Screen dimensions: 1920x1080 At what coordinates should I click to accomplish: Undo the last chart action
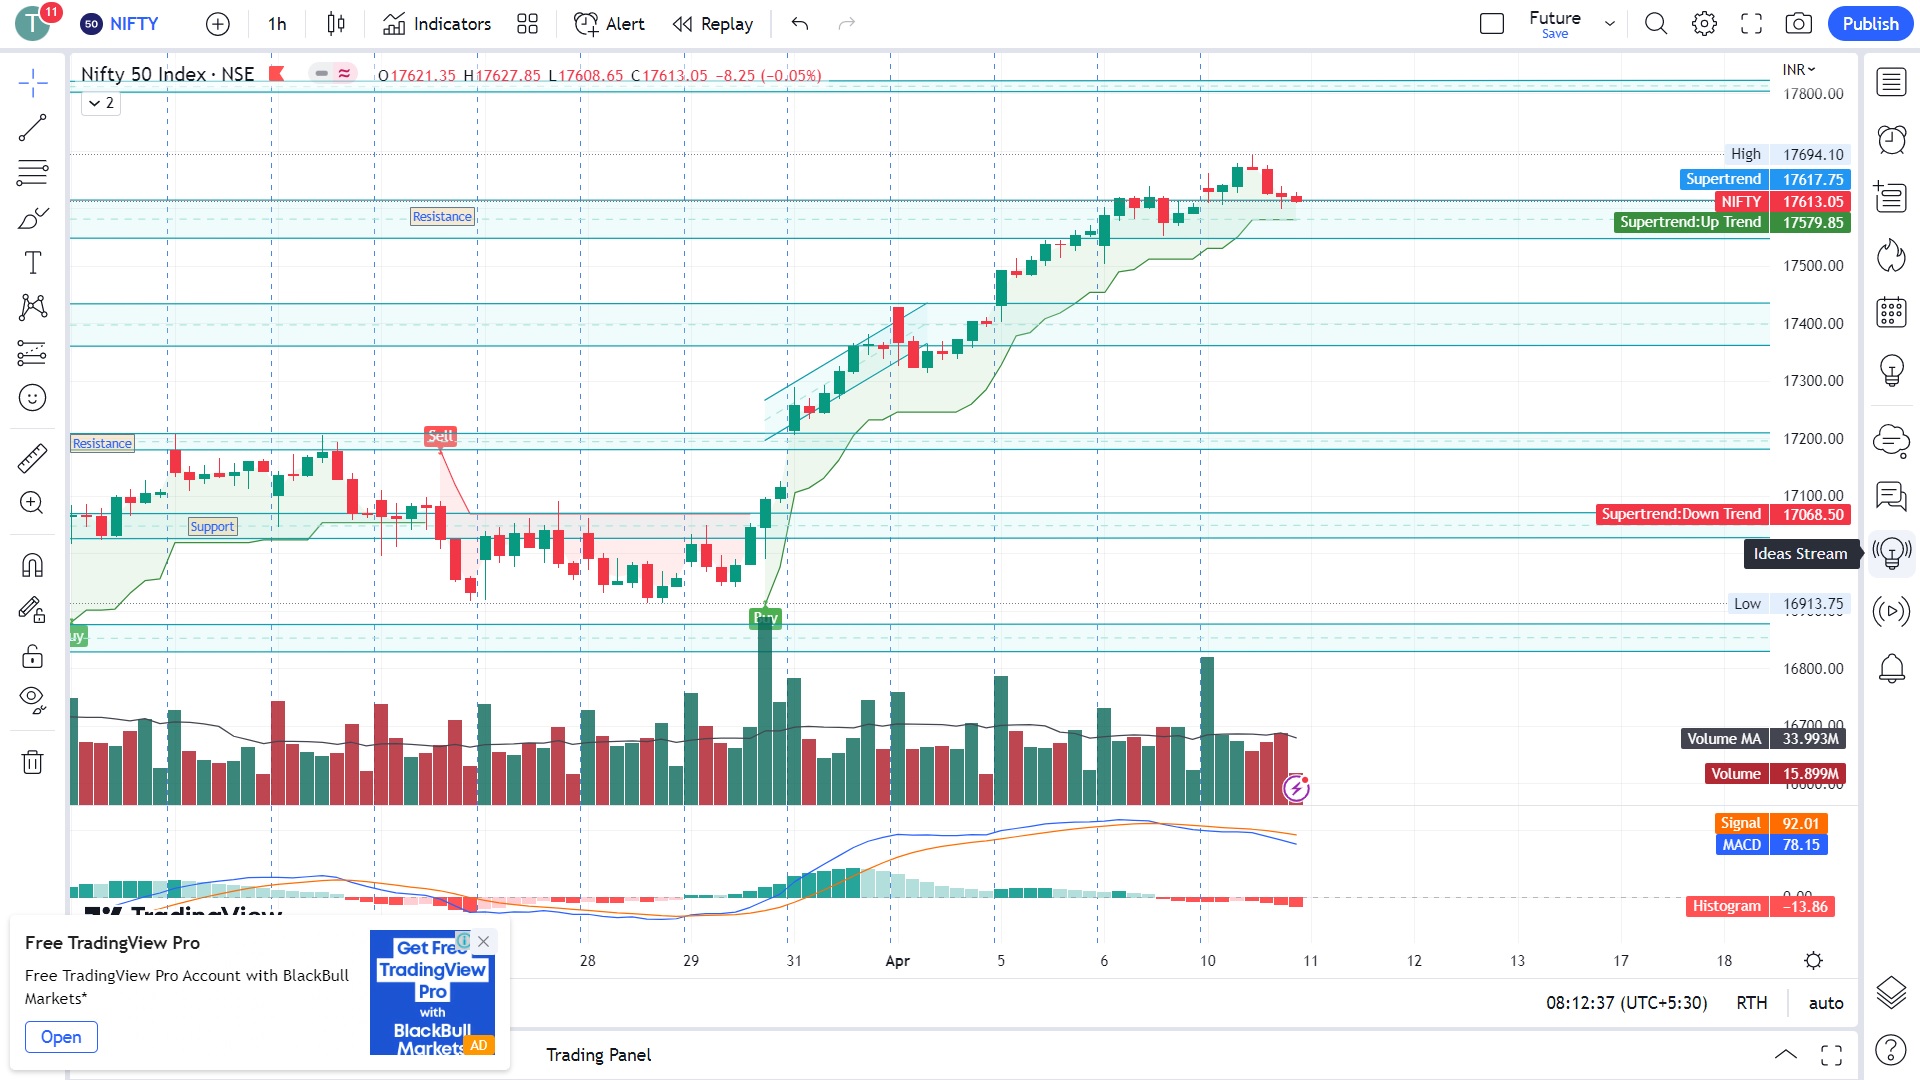[800, 24]
